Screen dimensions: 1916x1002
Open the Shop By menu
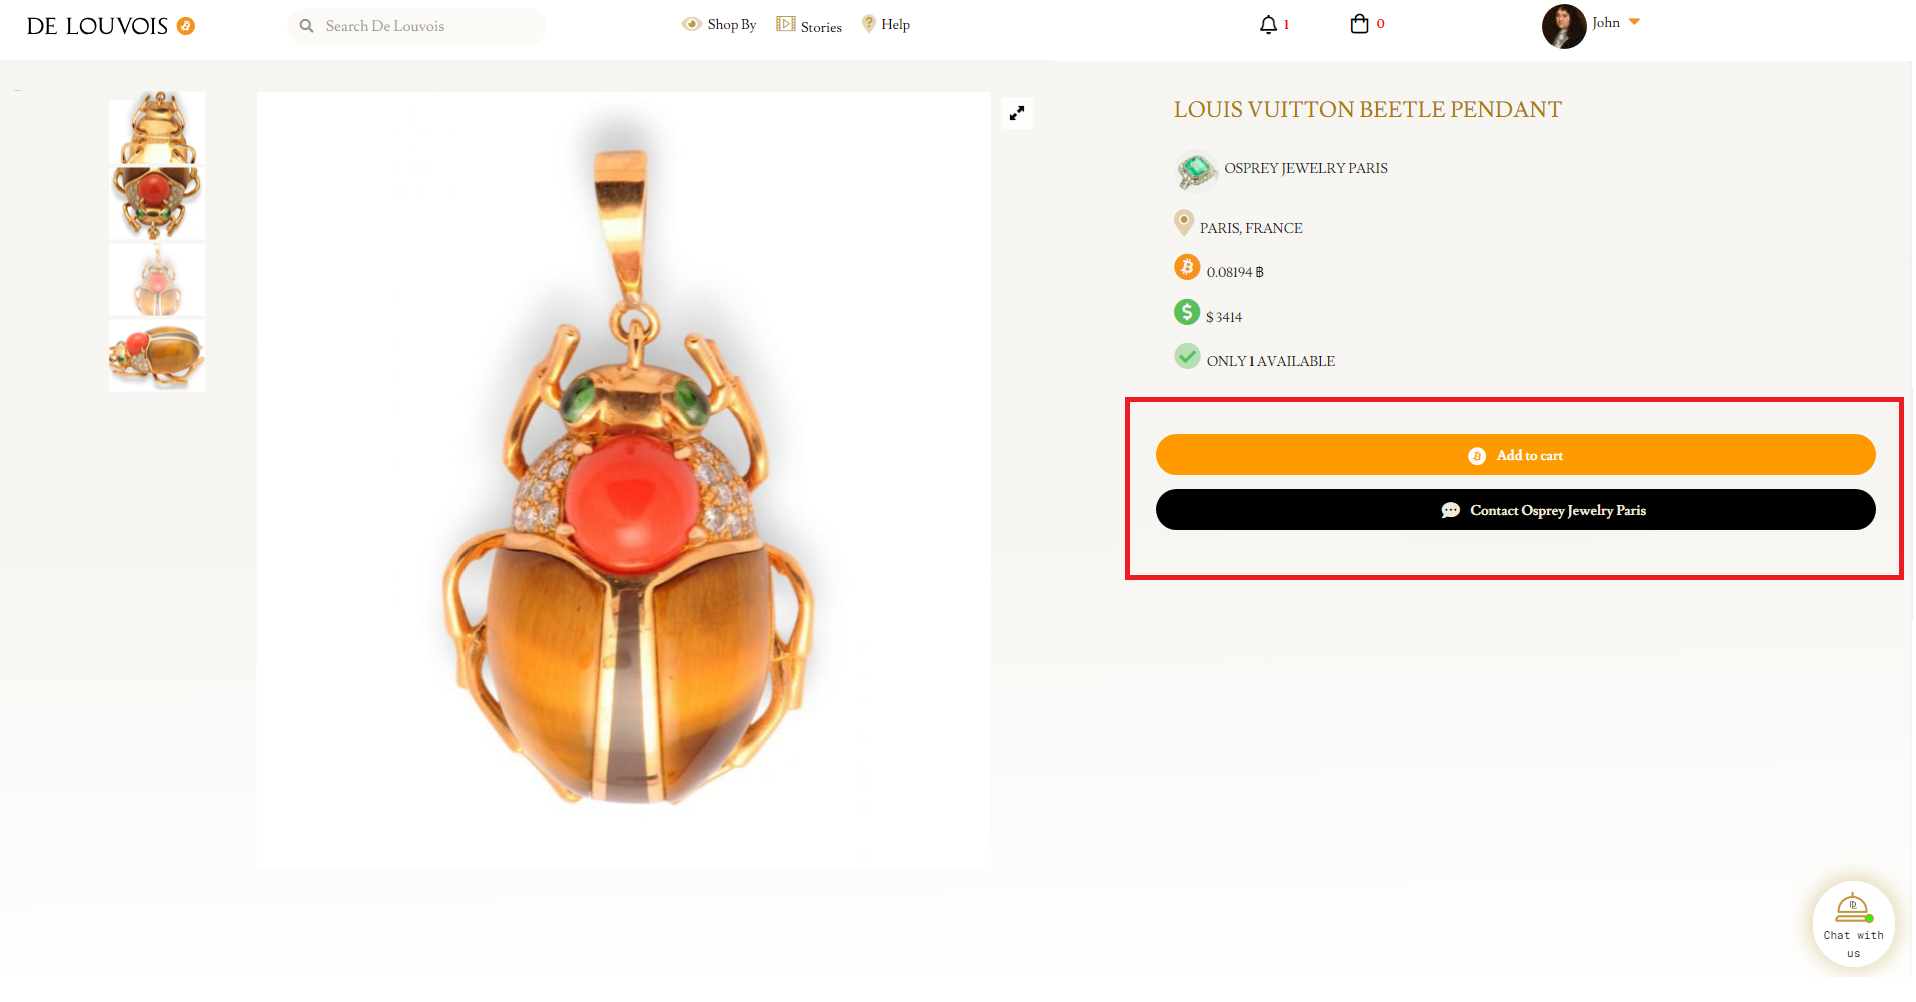[x=720, y=25]
